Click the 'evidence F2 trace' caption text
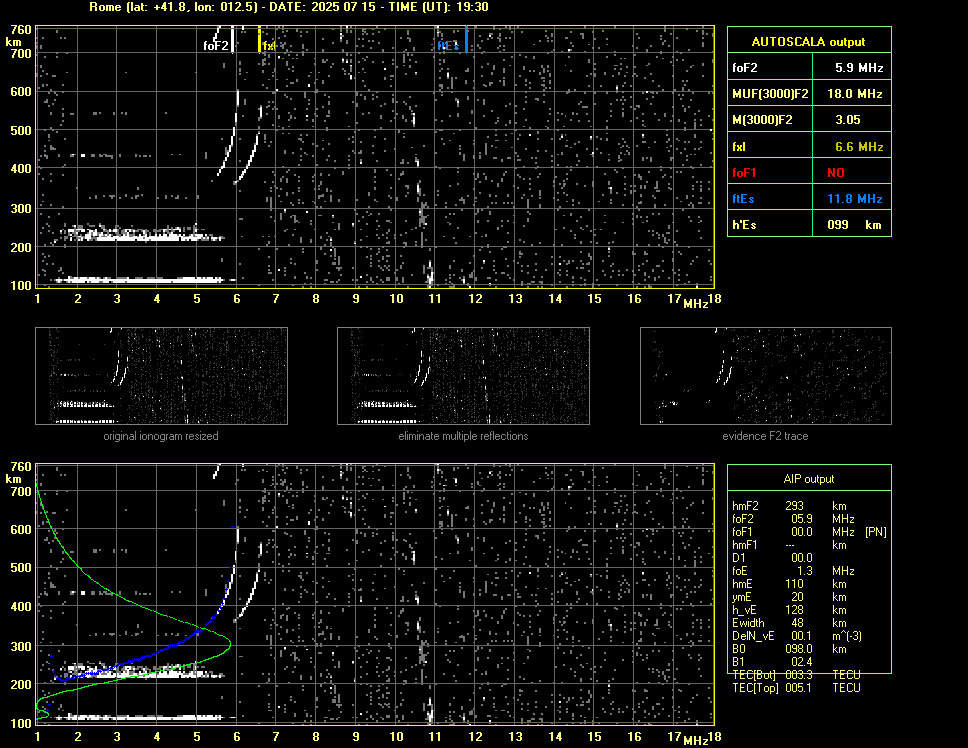The image size is (968, 748). click(766, 436)
